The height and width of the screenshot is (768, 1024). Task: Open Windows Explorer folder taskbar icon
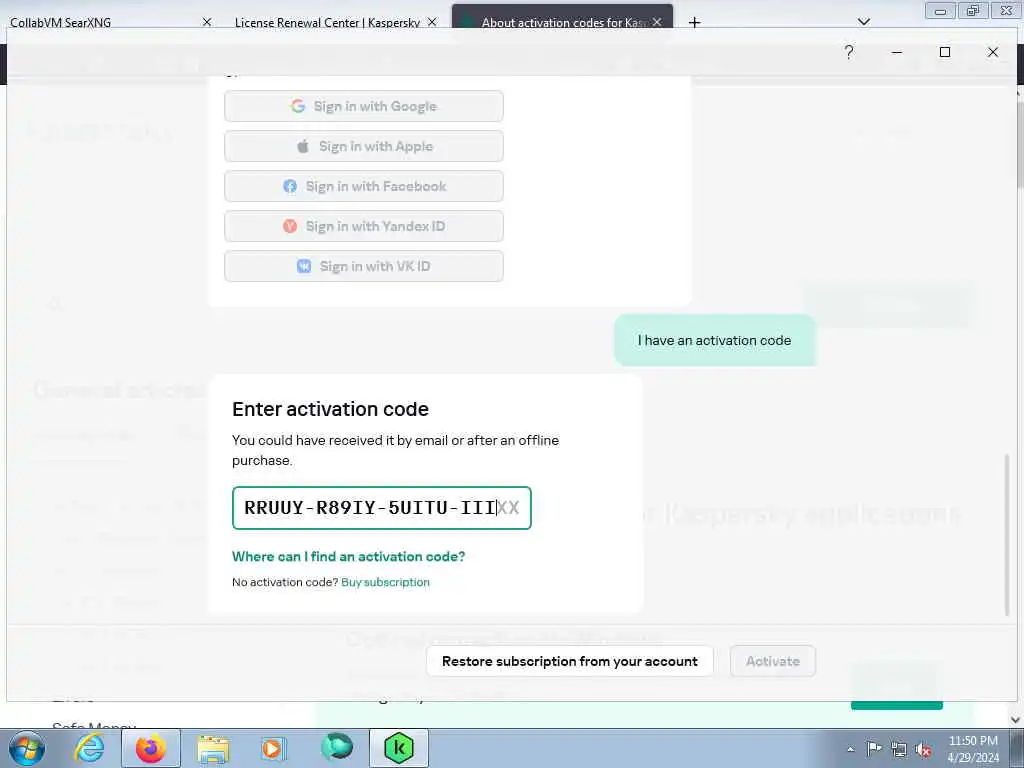point(213,748)
